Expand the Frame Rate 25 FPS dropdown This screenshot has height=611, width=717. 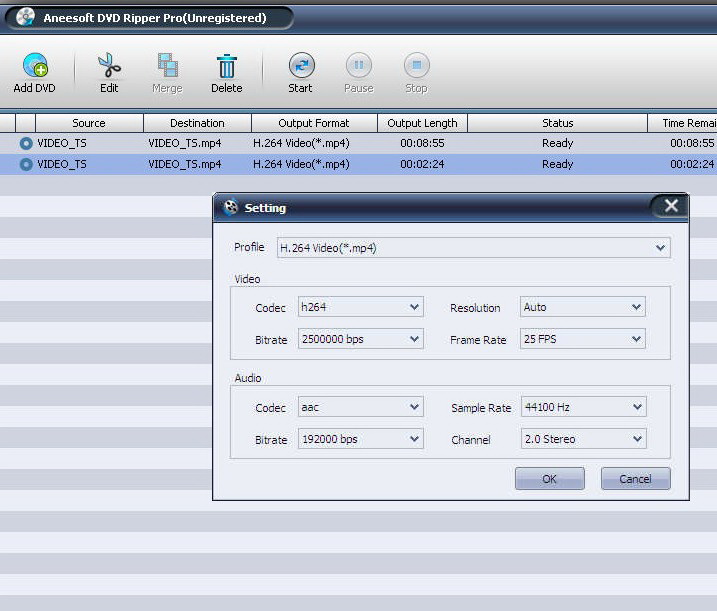pyautogui.click(x=582, y=340)
